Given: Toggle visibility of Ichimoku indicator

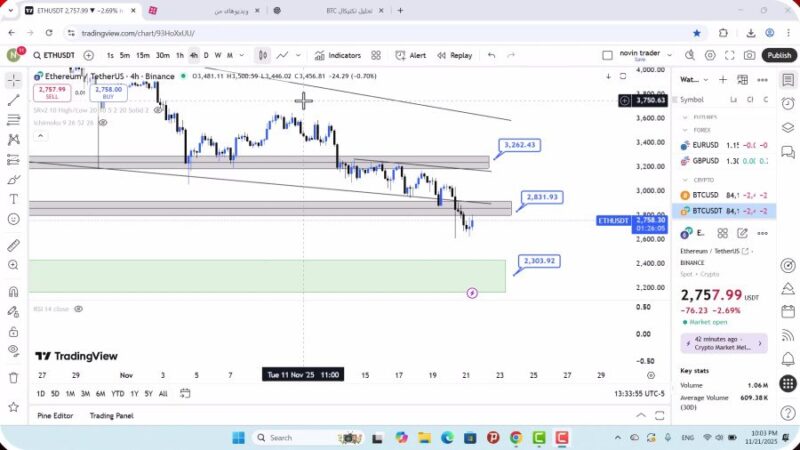Looking at the screenshot, I should (x=104, y=122).
